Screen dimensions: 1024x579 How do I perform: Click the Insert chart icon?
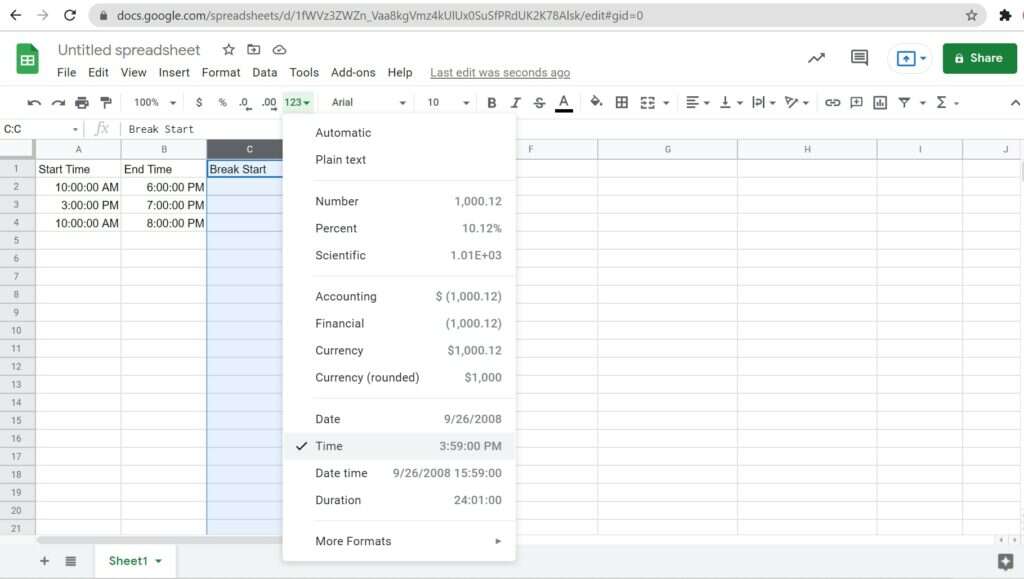(x=880, y=102)
